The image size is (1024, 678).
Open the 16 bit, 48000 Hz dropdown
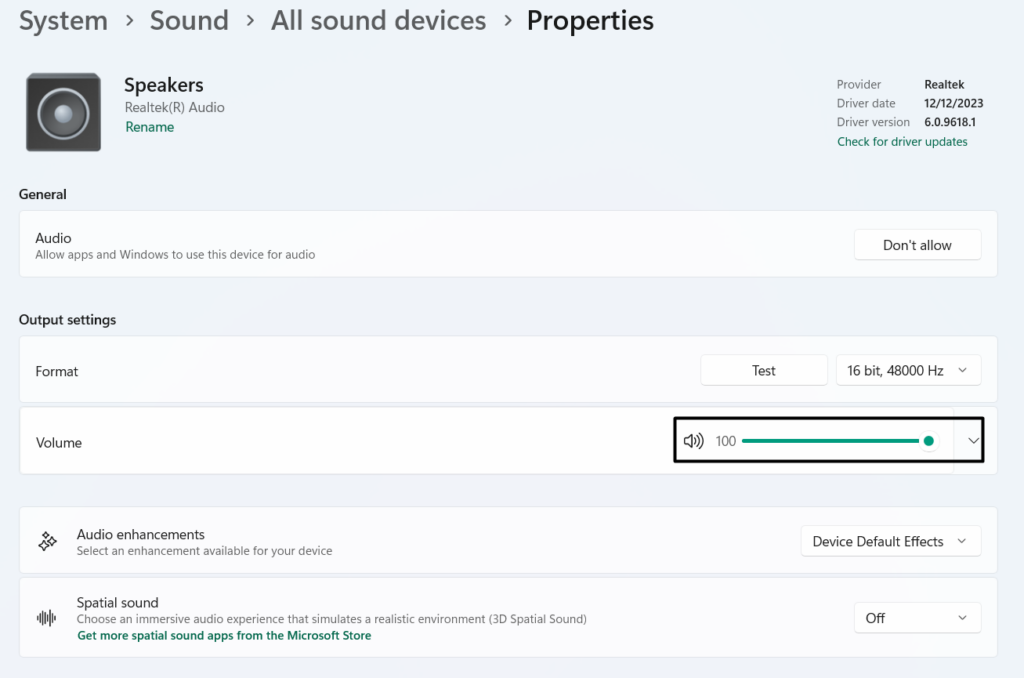[x=908, y=371]
